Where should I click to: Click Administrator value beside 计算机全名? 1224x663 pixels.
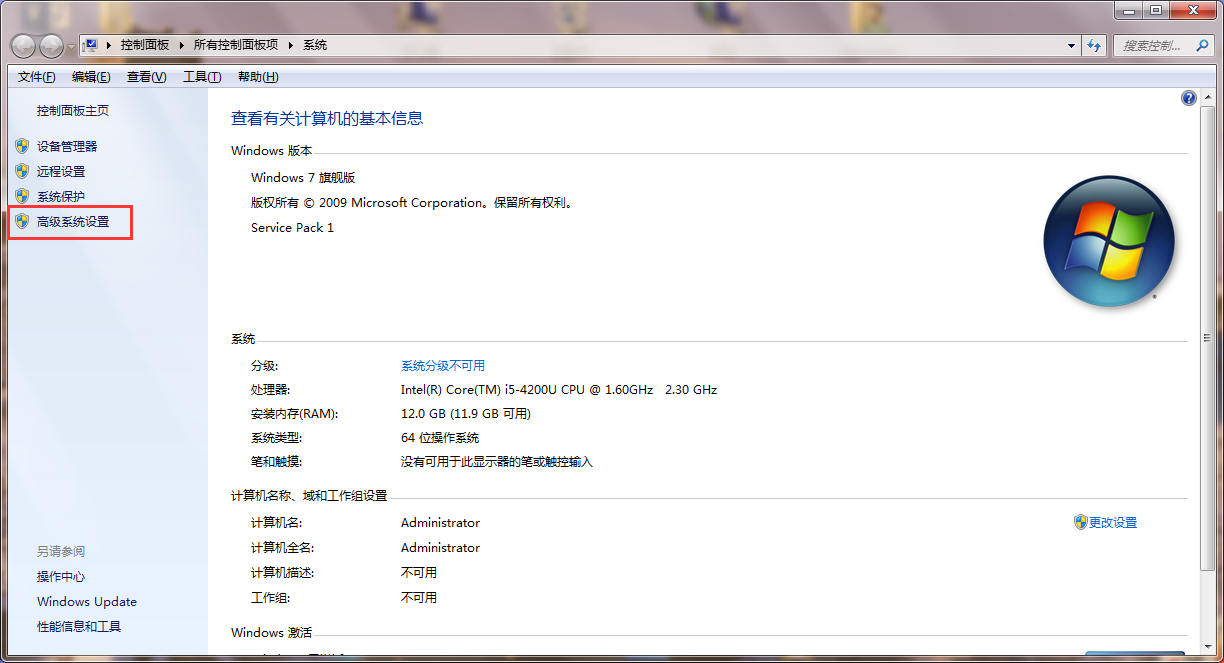(x=440, y=548)
